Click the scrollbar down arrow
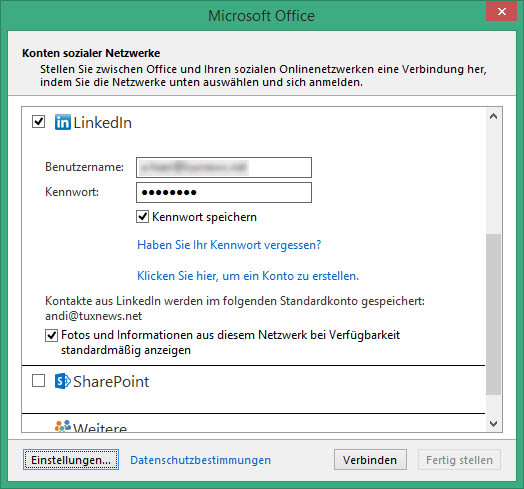Viewport: 524px width, 489px height. [493, 424]
